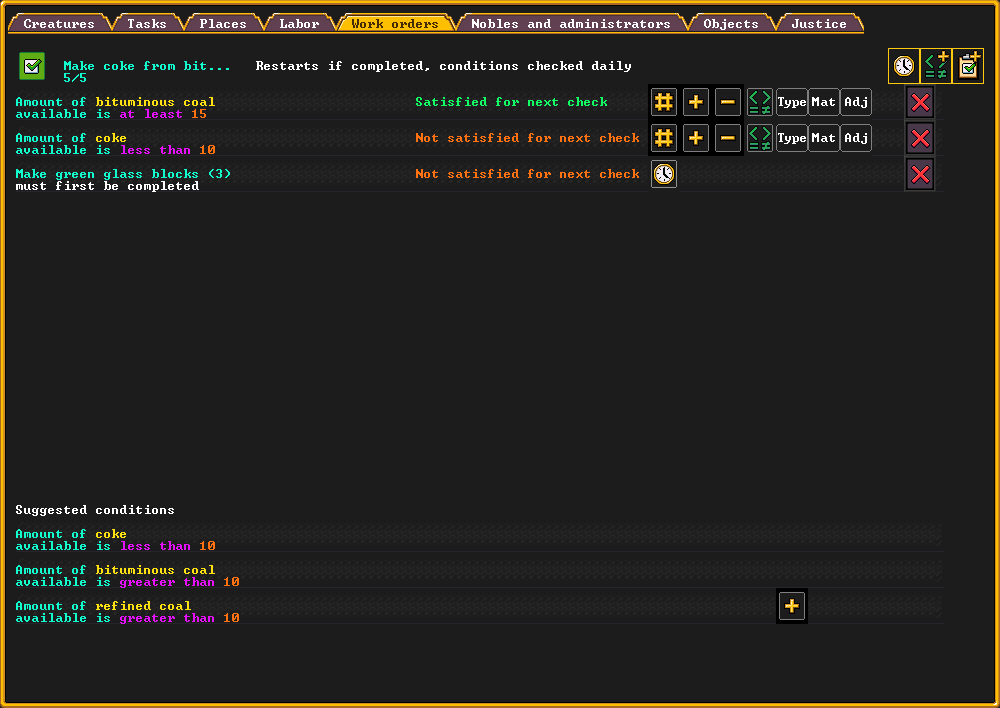Open the Nobles and administrators tab
This screenshot has width=1000, height=708.
point(570,23)
